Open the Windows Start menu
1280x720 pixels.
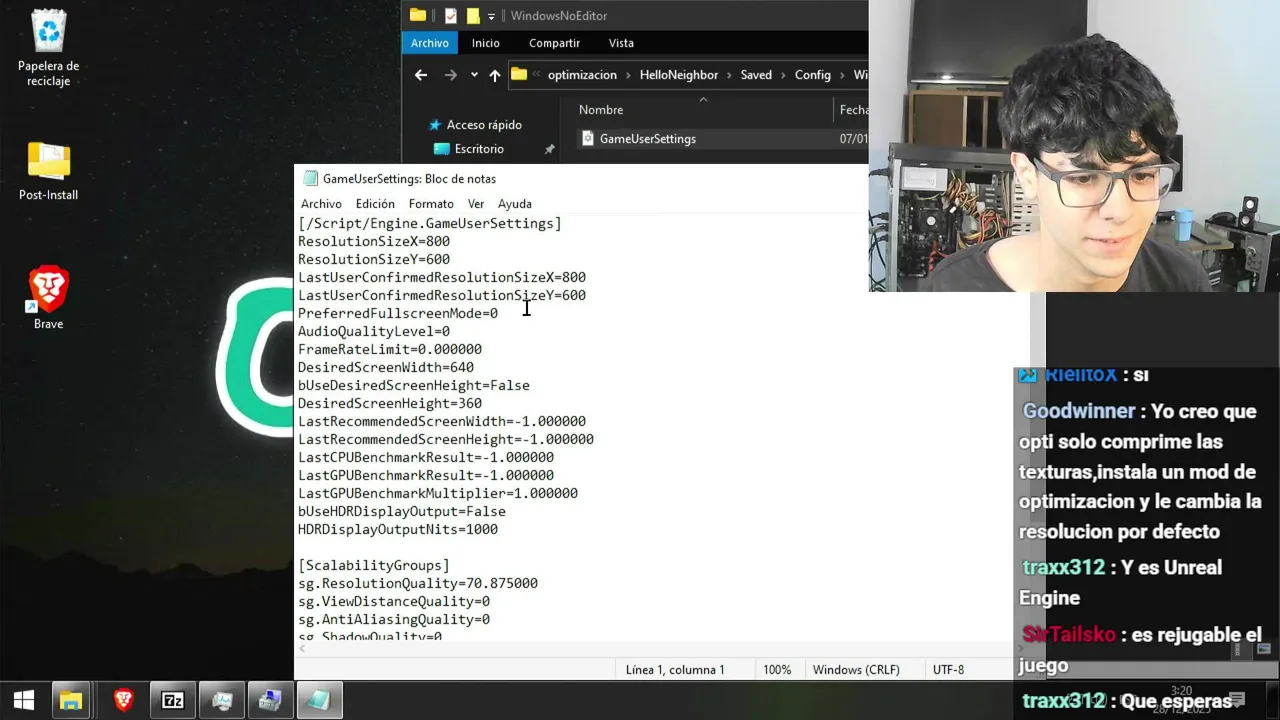click(24, 700)
